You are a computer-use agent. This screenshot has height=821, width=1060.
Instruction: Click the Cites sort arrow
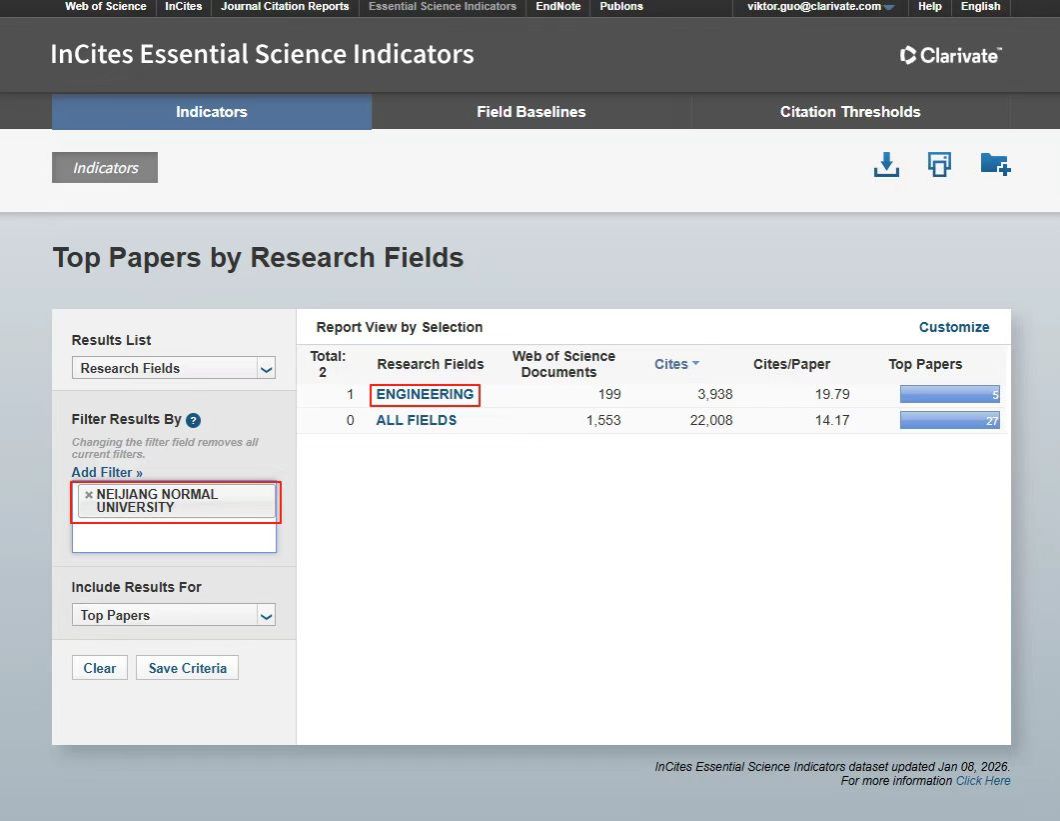696,364
